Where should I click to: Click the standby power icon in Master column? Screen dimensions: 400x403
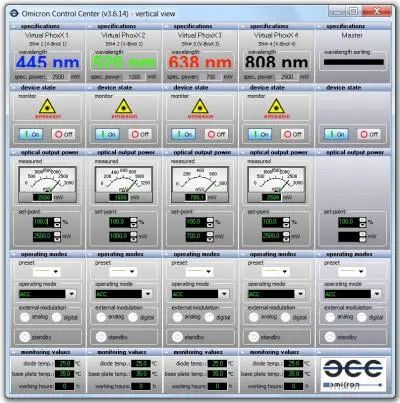coord(330,337)
